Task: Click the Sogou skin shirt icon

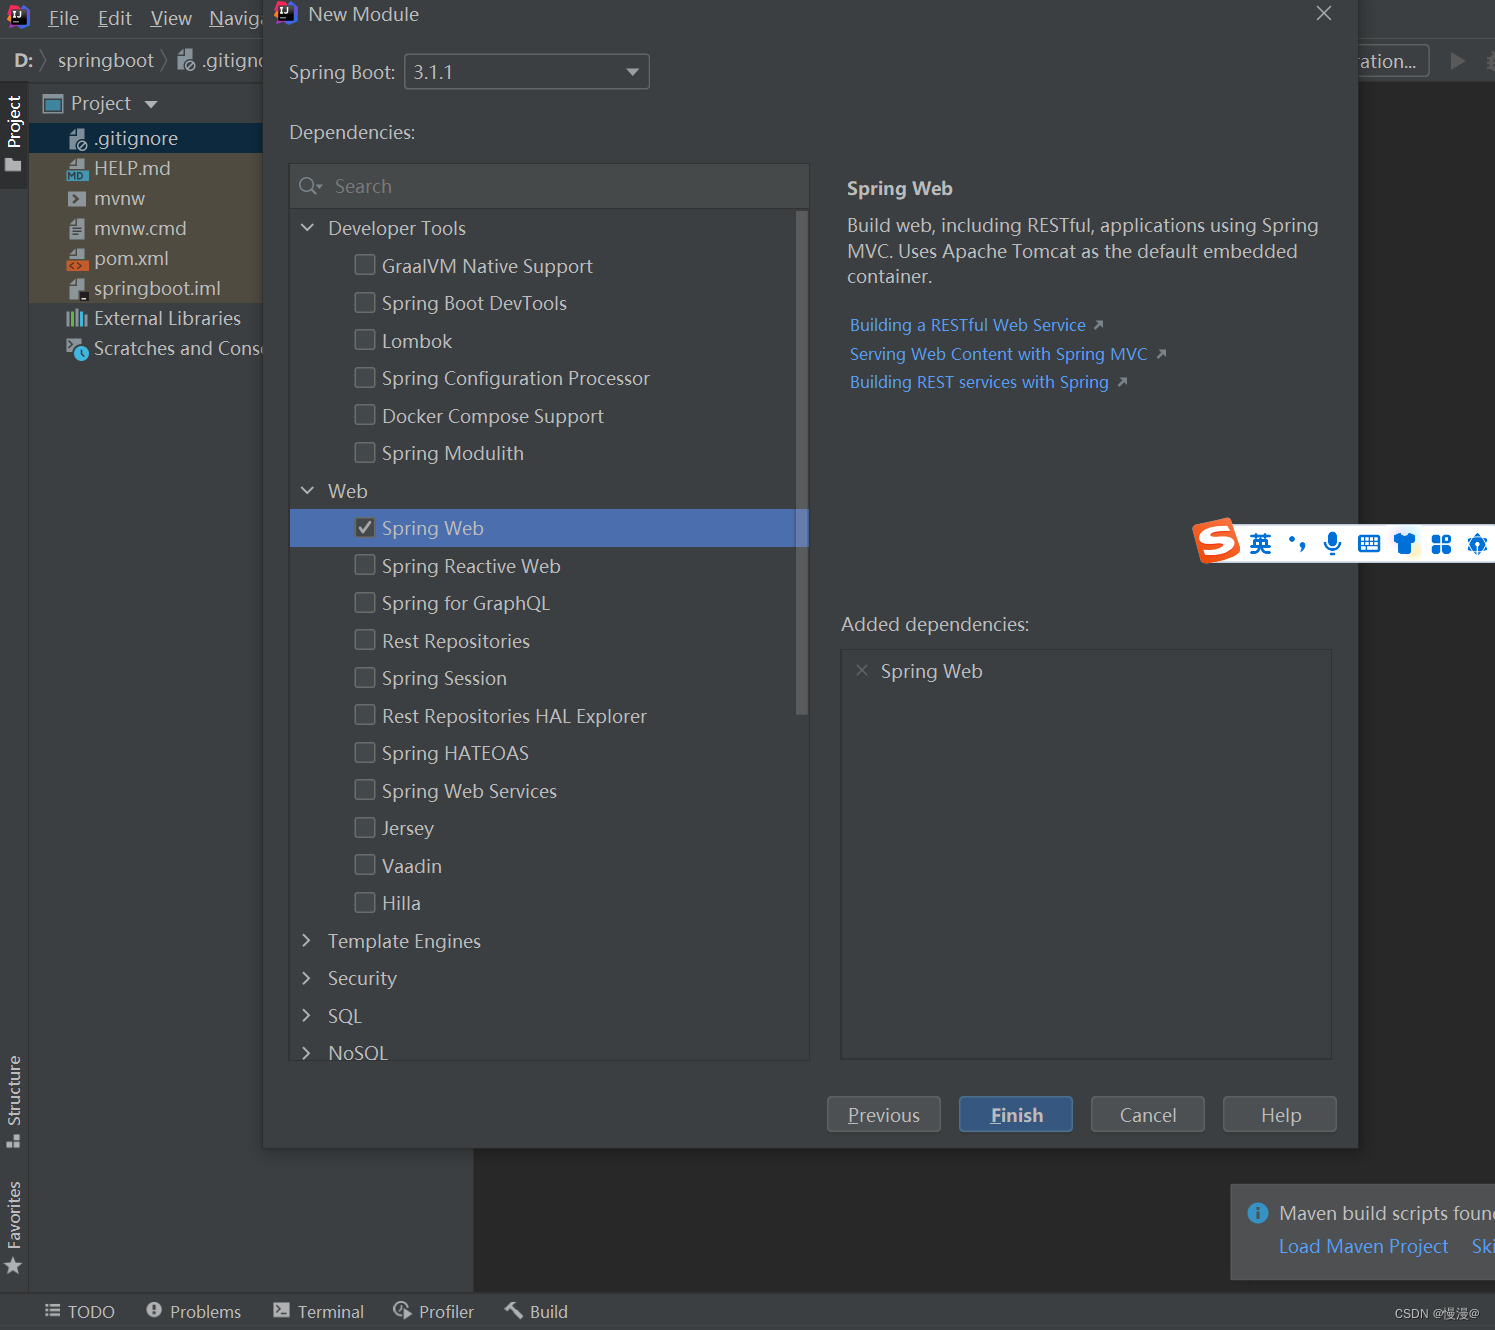Action: click(1405, 544)
